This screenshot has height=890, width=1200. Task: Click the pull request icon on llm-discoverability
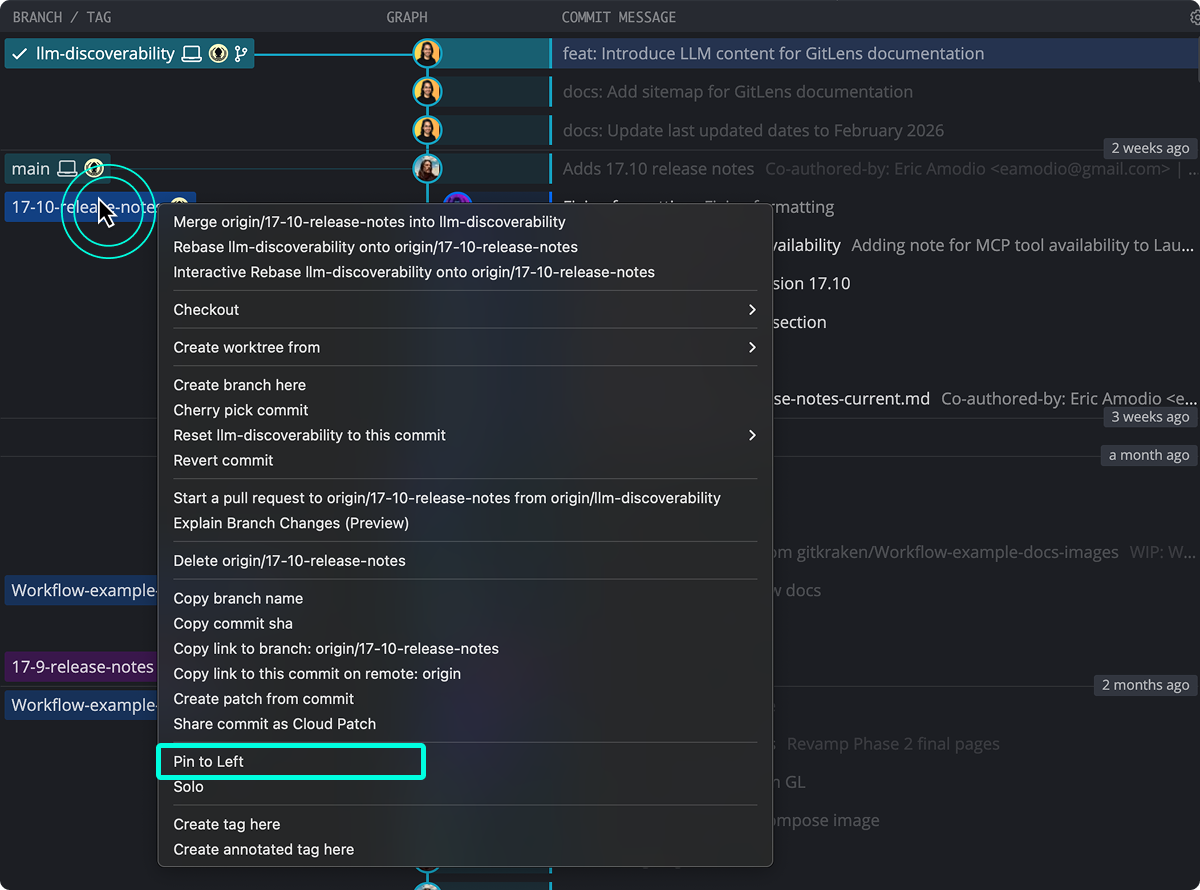point(240,54)
